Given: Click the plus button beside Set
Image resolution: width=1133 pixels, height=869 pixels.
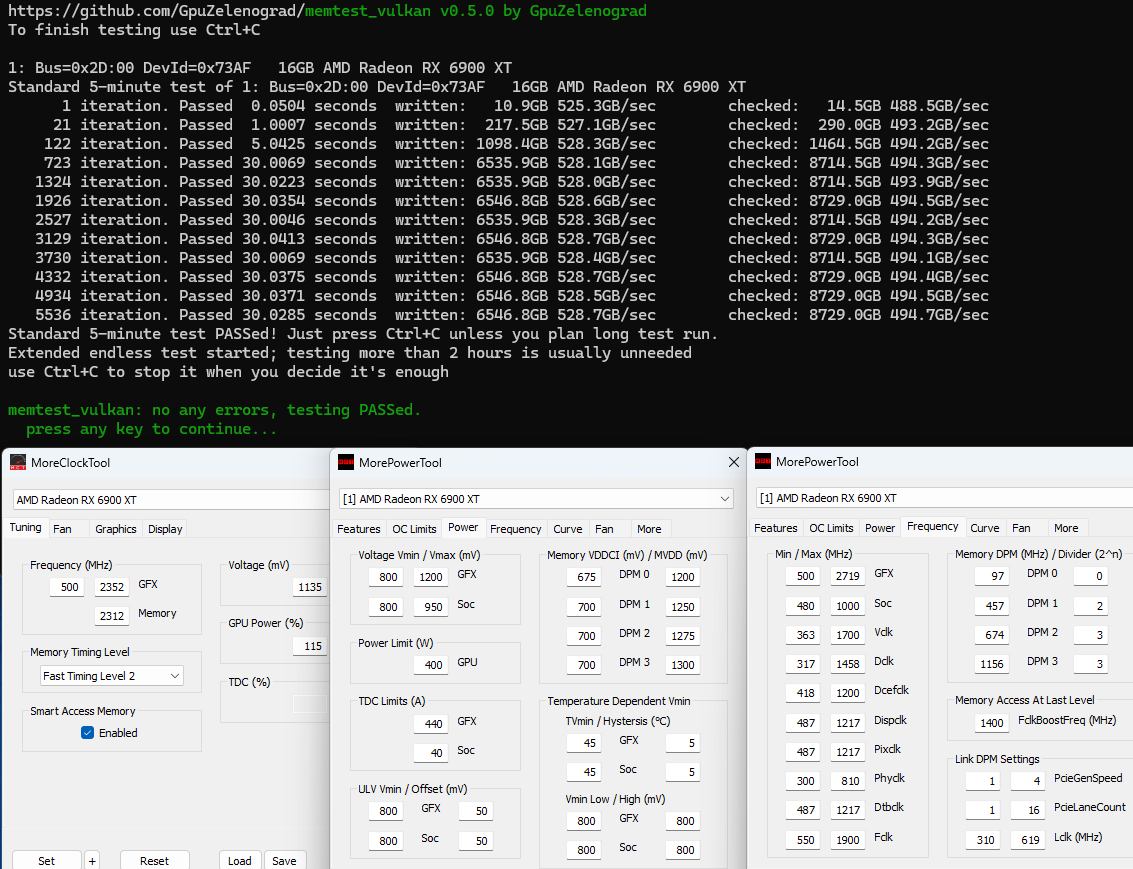Looking at the screenshot, I should pos(92,860).
